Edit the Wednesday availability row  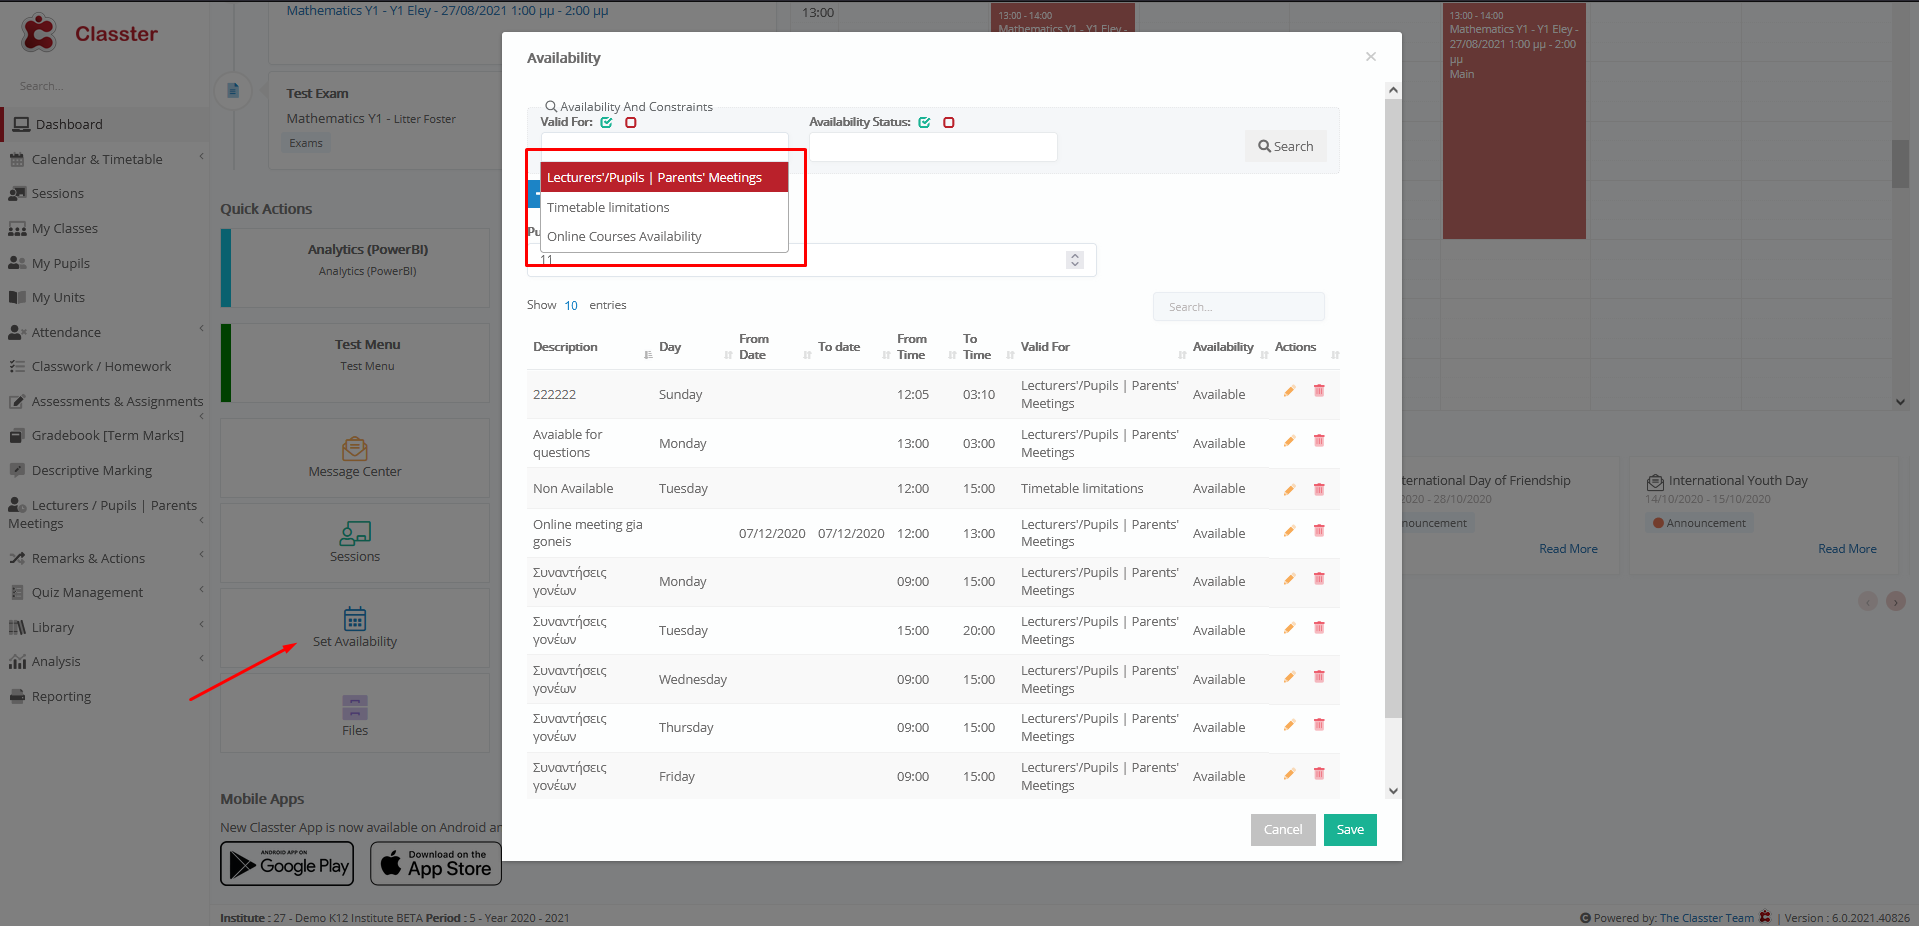[x=1289, y=677]
